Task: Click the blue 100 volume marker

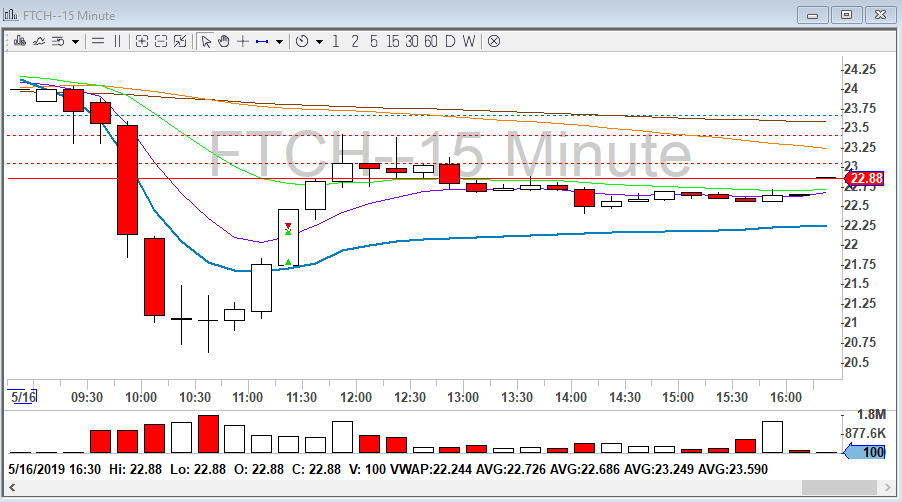Action: 865,452
